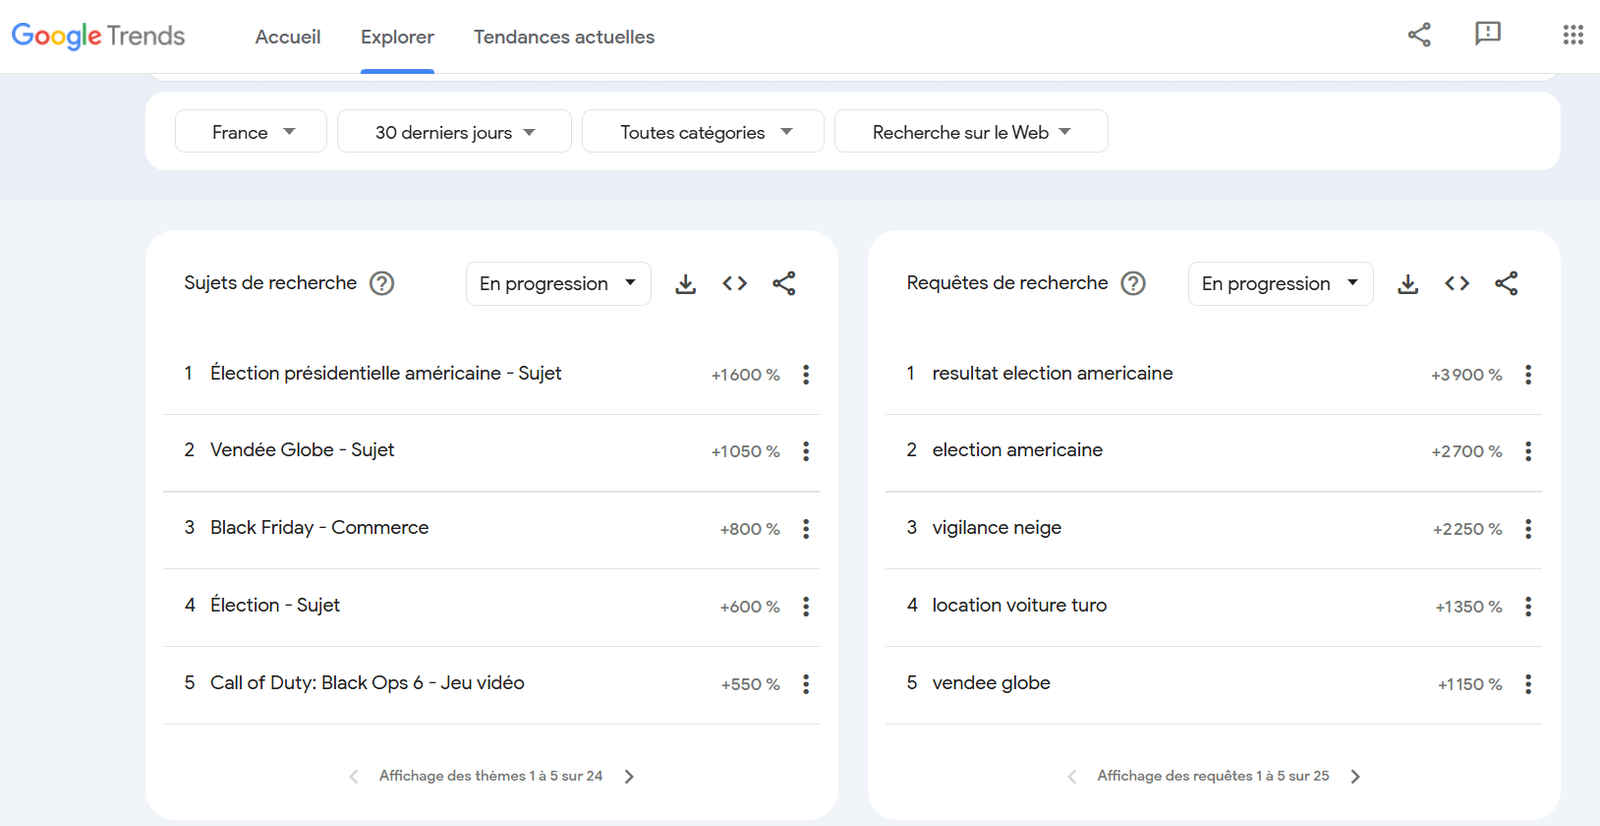Open more options for Élection - Sujet
The height and width of the screenshot is (826, 1600).
806,606
